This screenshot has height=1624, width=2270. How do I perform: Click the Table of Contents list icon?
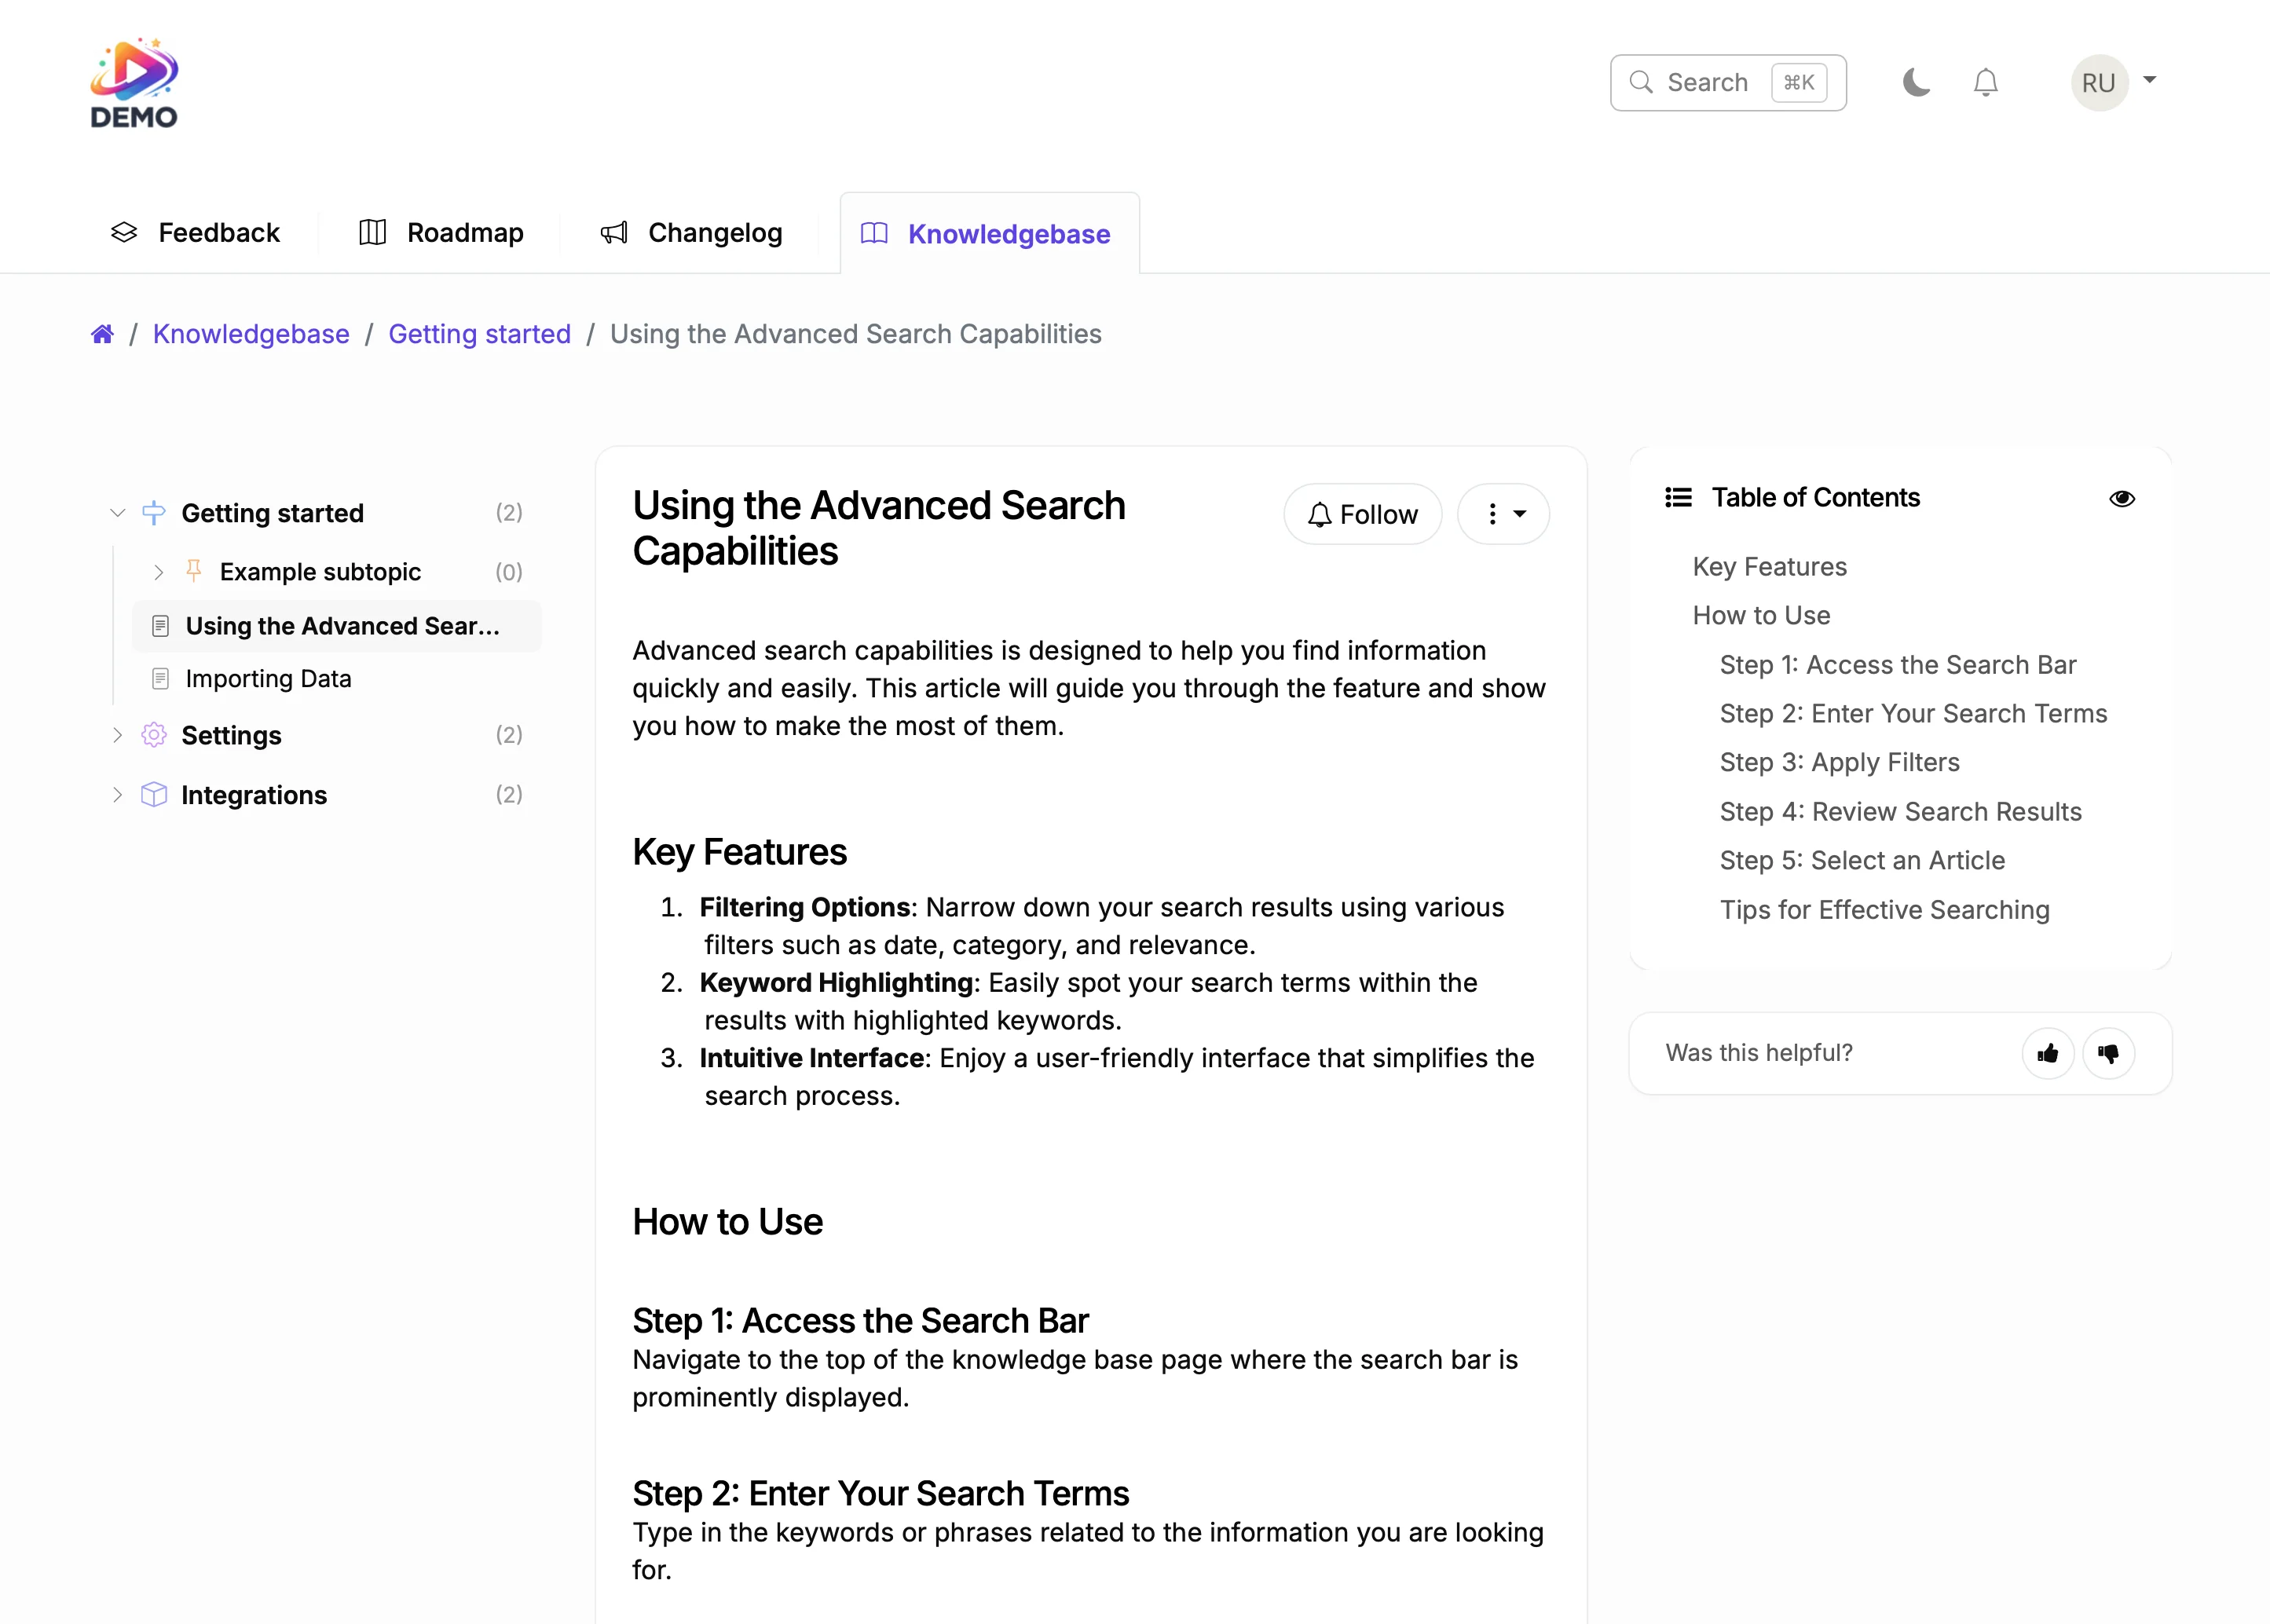pyautogui.click(x=1678, y=497)
